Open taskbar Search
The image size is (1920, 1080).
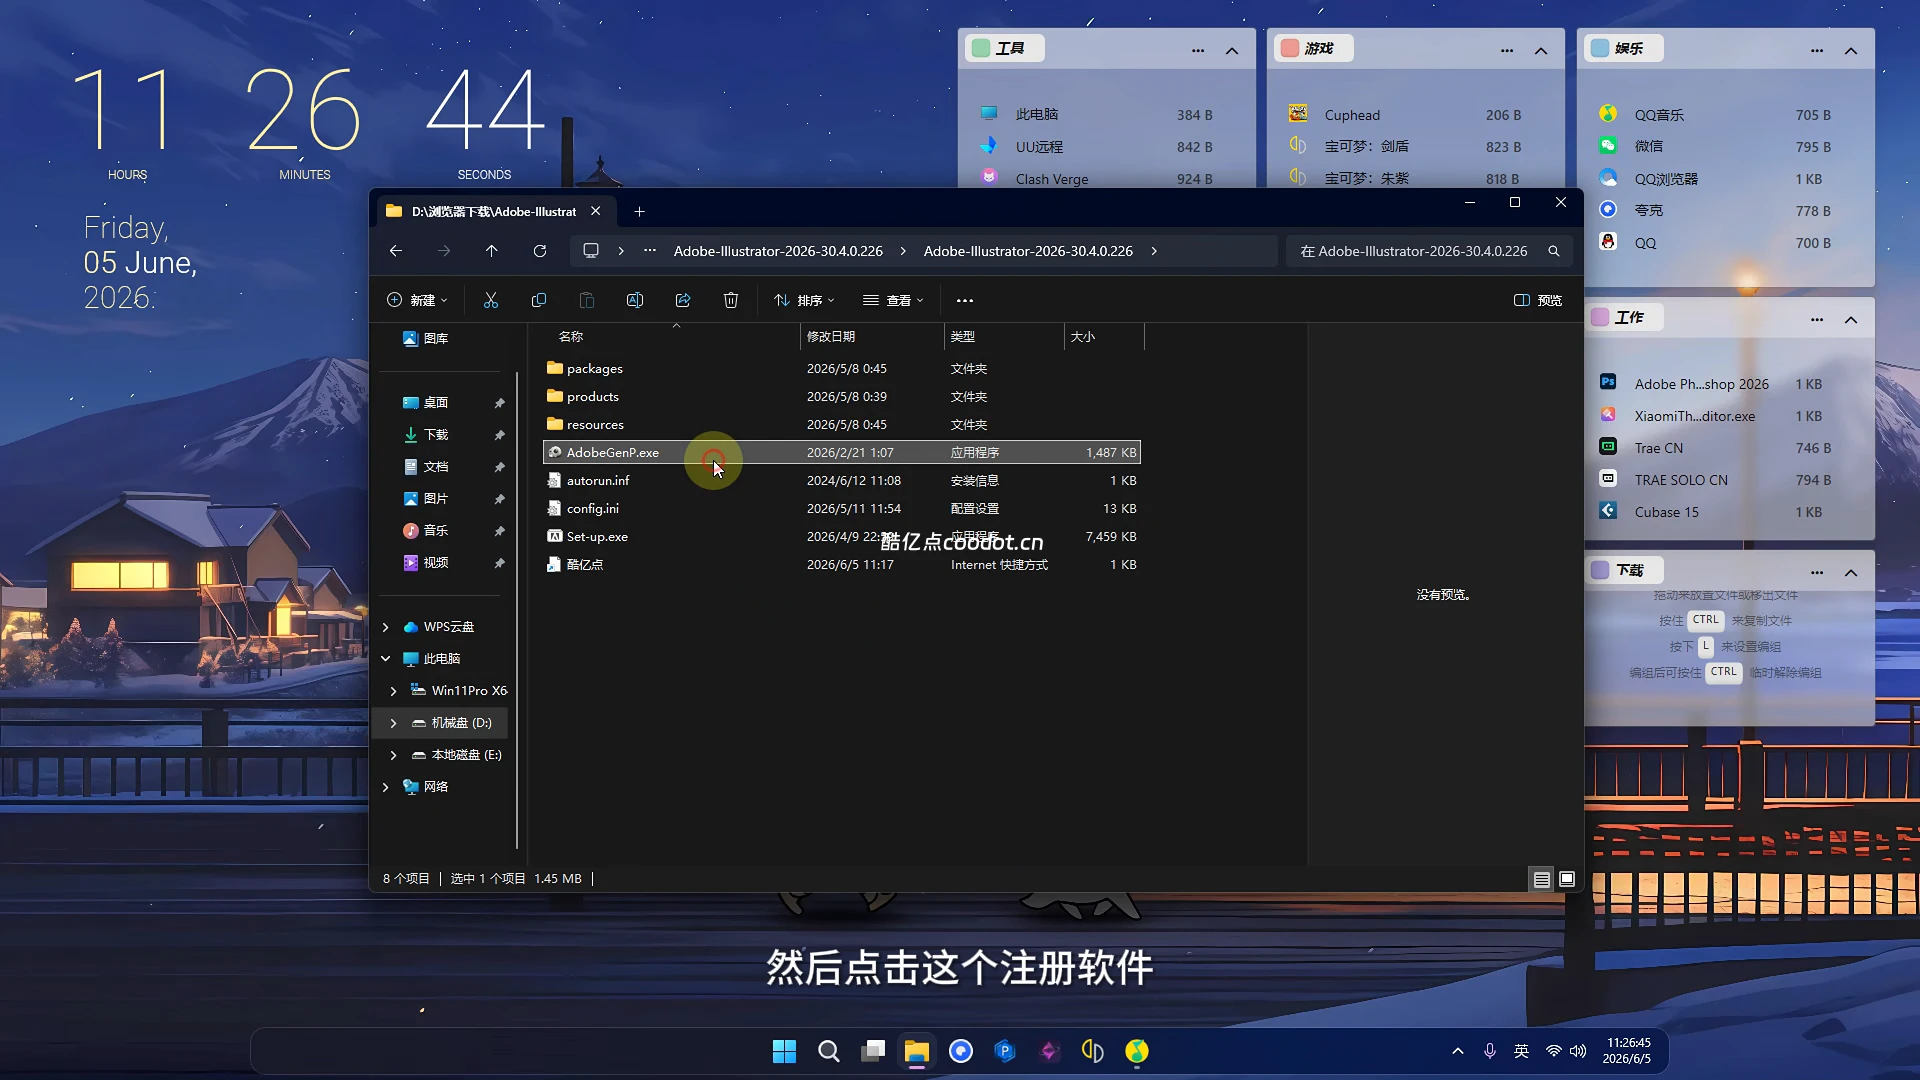[828, 1051]
